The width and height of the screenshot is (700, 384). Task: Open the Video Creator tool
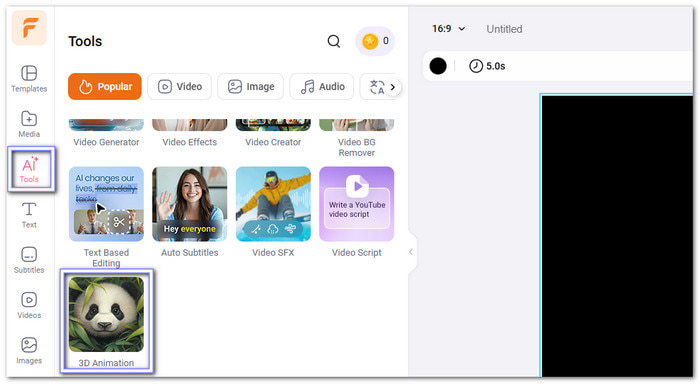tap(273, 133)
